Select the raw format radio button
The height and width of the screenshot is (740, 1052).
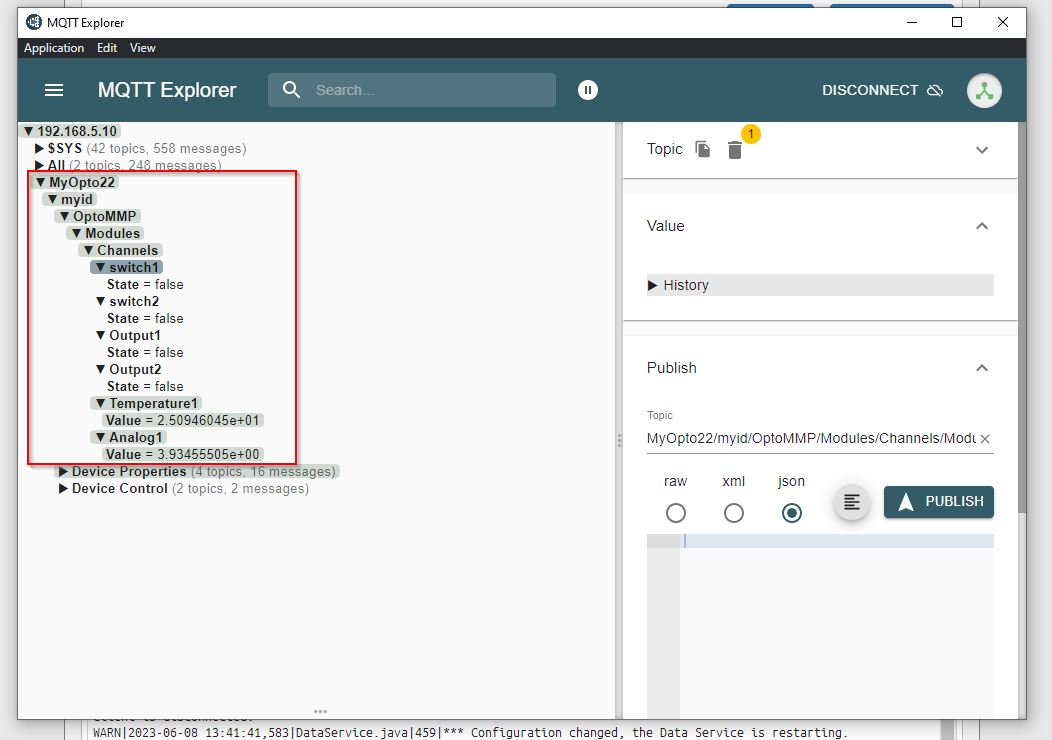[x=676, y=513]
